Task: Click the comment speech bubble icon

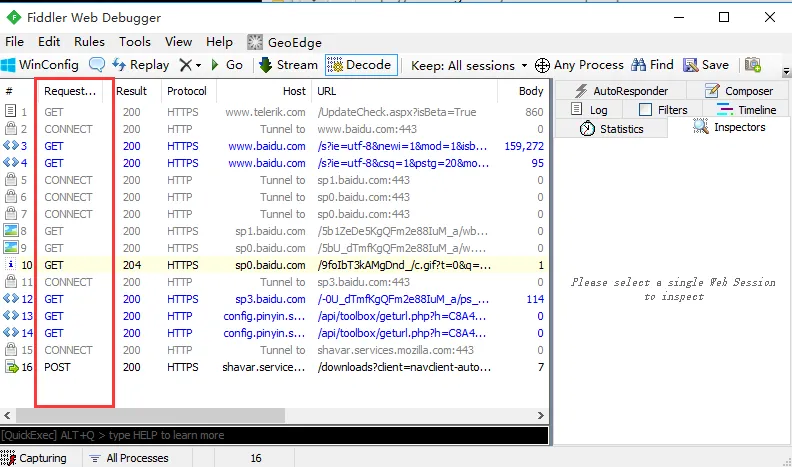Action: point(97,65)
